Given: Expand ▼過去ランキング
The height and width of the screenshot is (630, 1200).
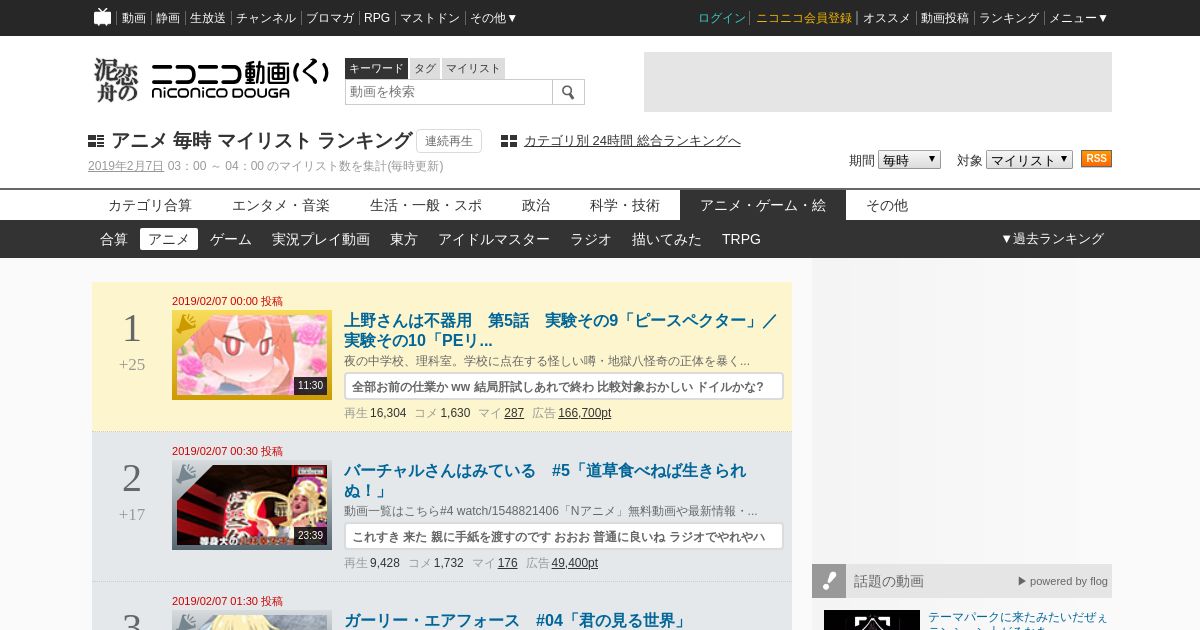Looking at the screenshot, I should point(1052,239).
